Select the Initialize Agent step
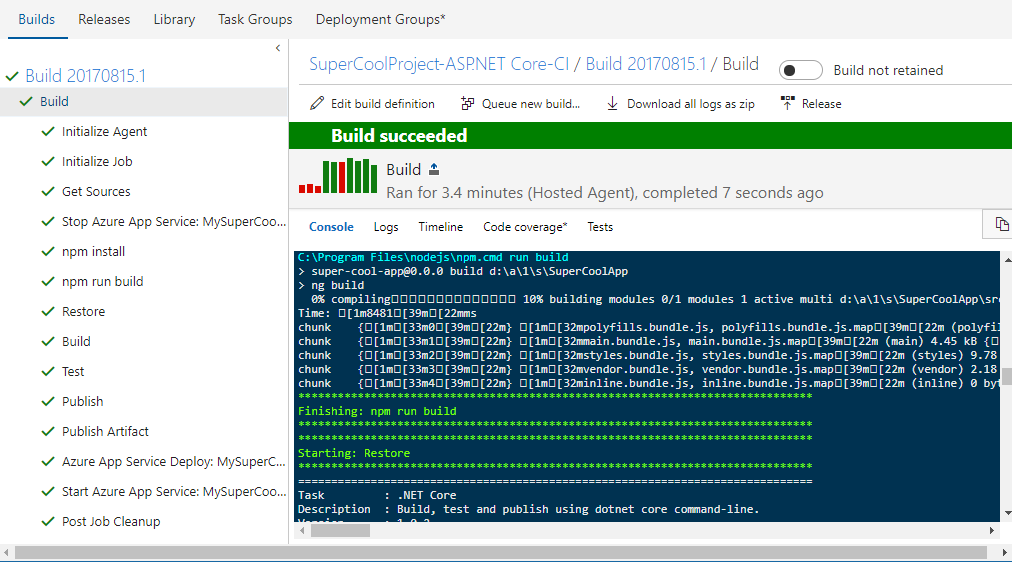Image resolution: width=1012 pixels, height=562 pixels. tap(105, 132)
